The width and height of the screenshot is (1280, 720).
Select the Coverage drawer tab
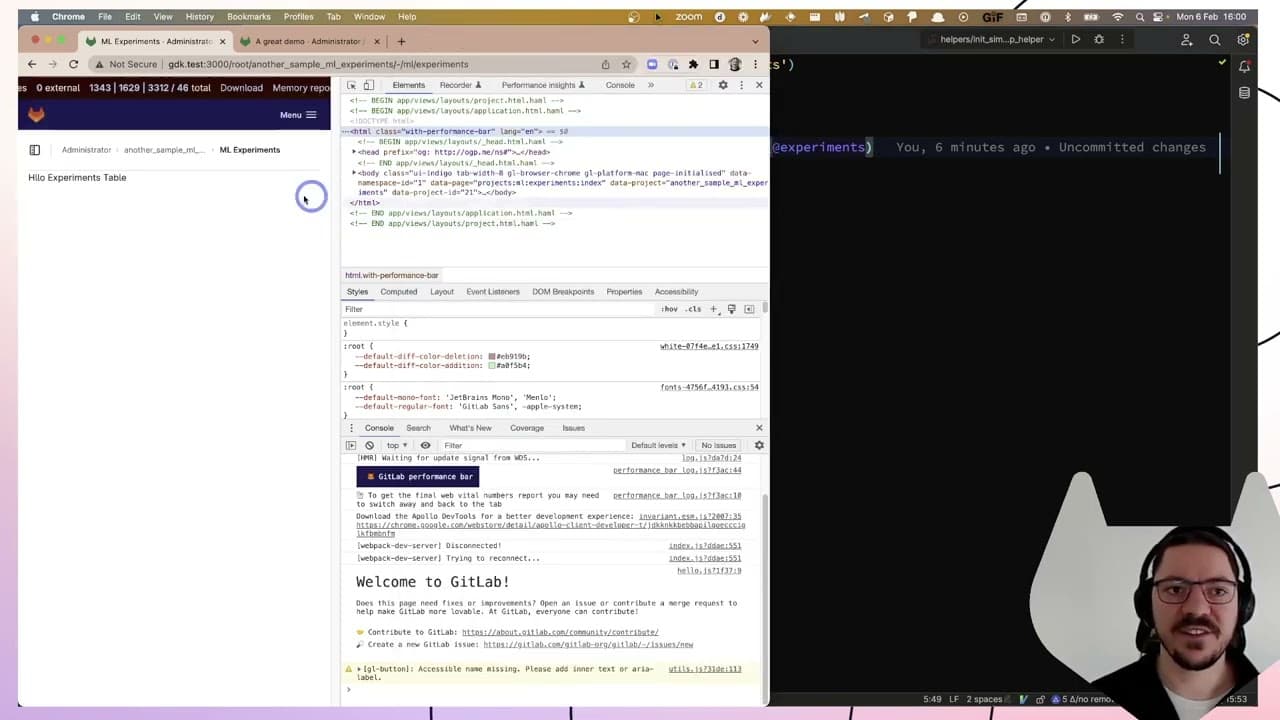[x=527, y=428]
